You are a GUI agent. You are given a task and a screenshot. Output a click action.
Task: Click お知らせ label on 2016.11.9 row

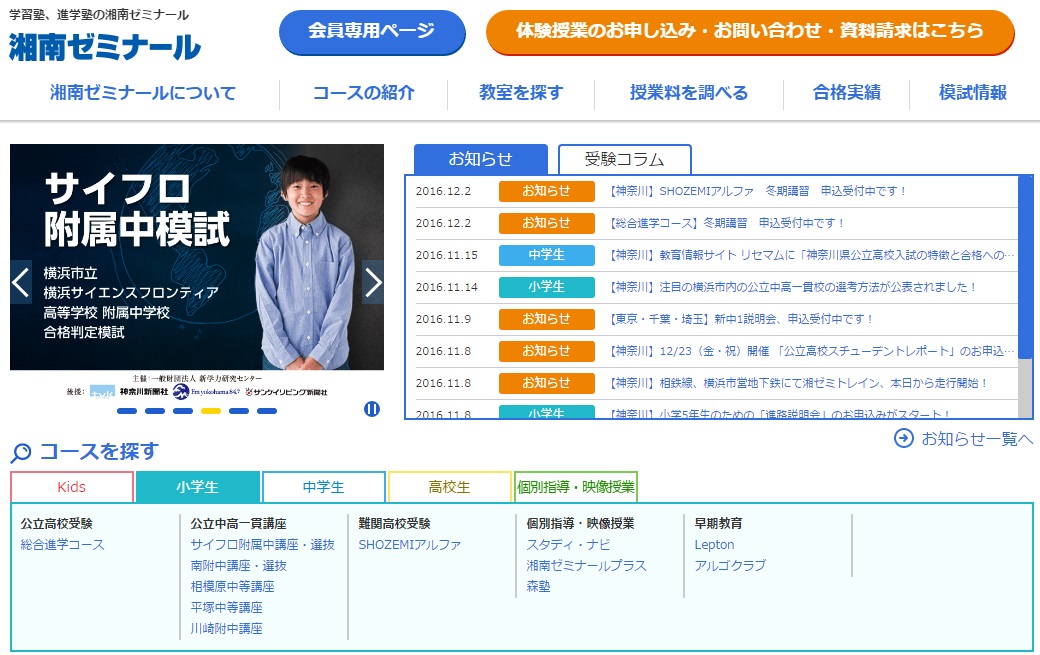547,319
